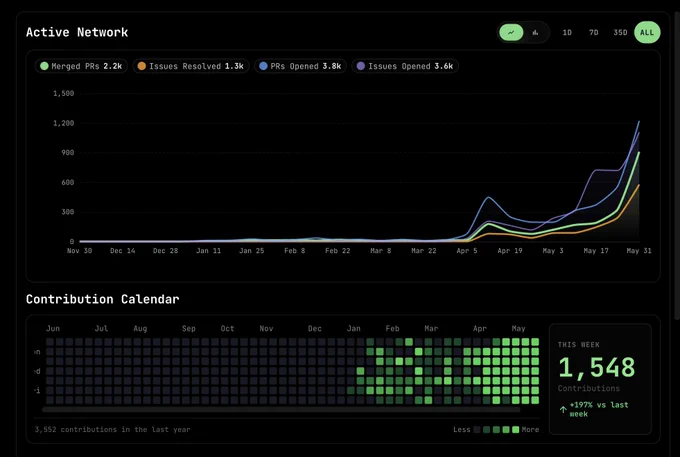Click the upward arrow trend icon
680x457 pixels.
(x=563, y=409)
